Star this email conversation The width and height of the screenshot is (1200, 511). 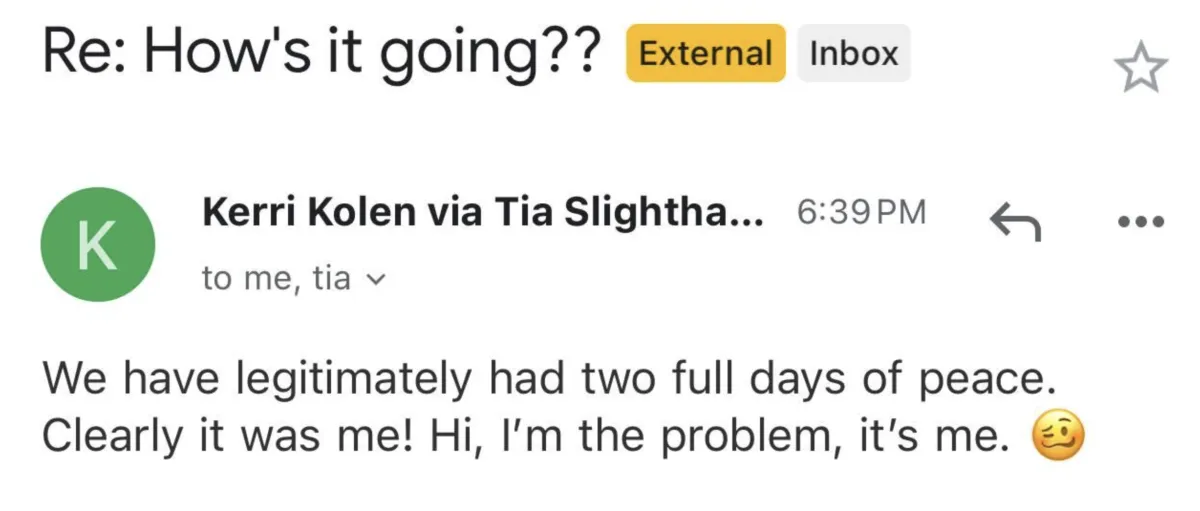pyautogui.click(x=1141, y=70)
